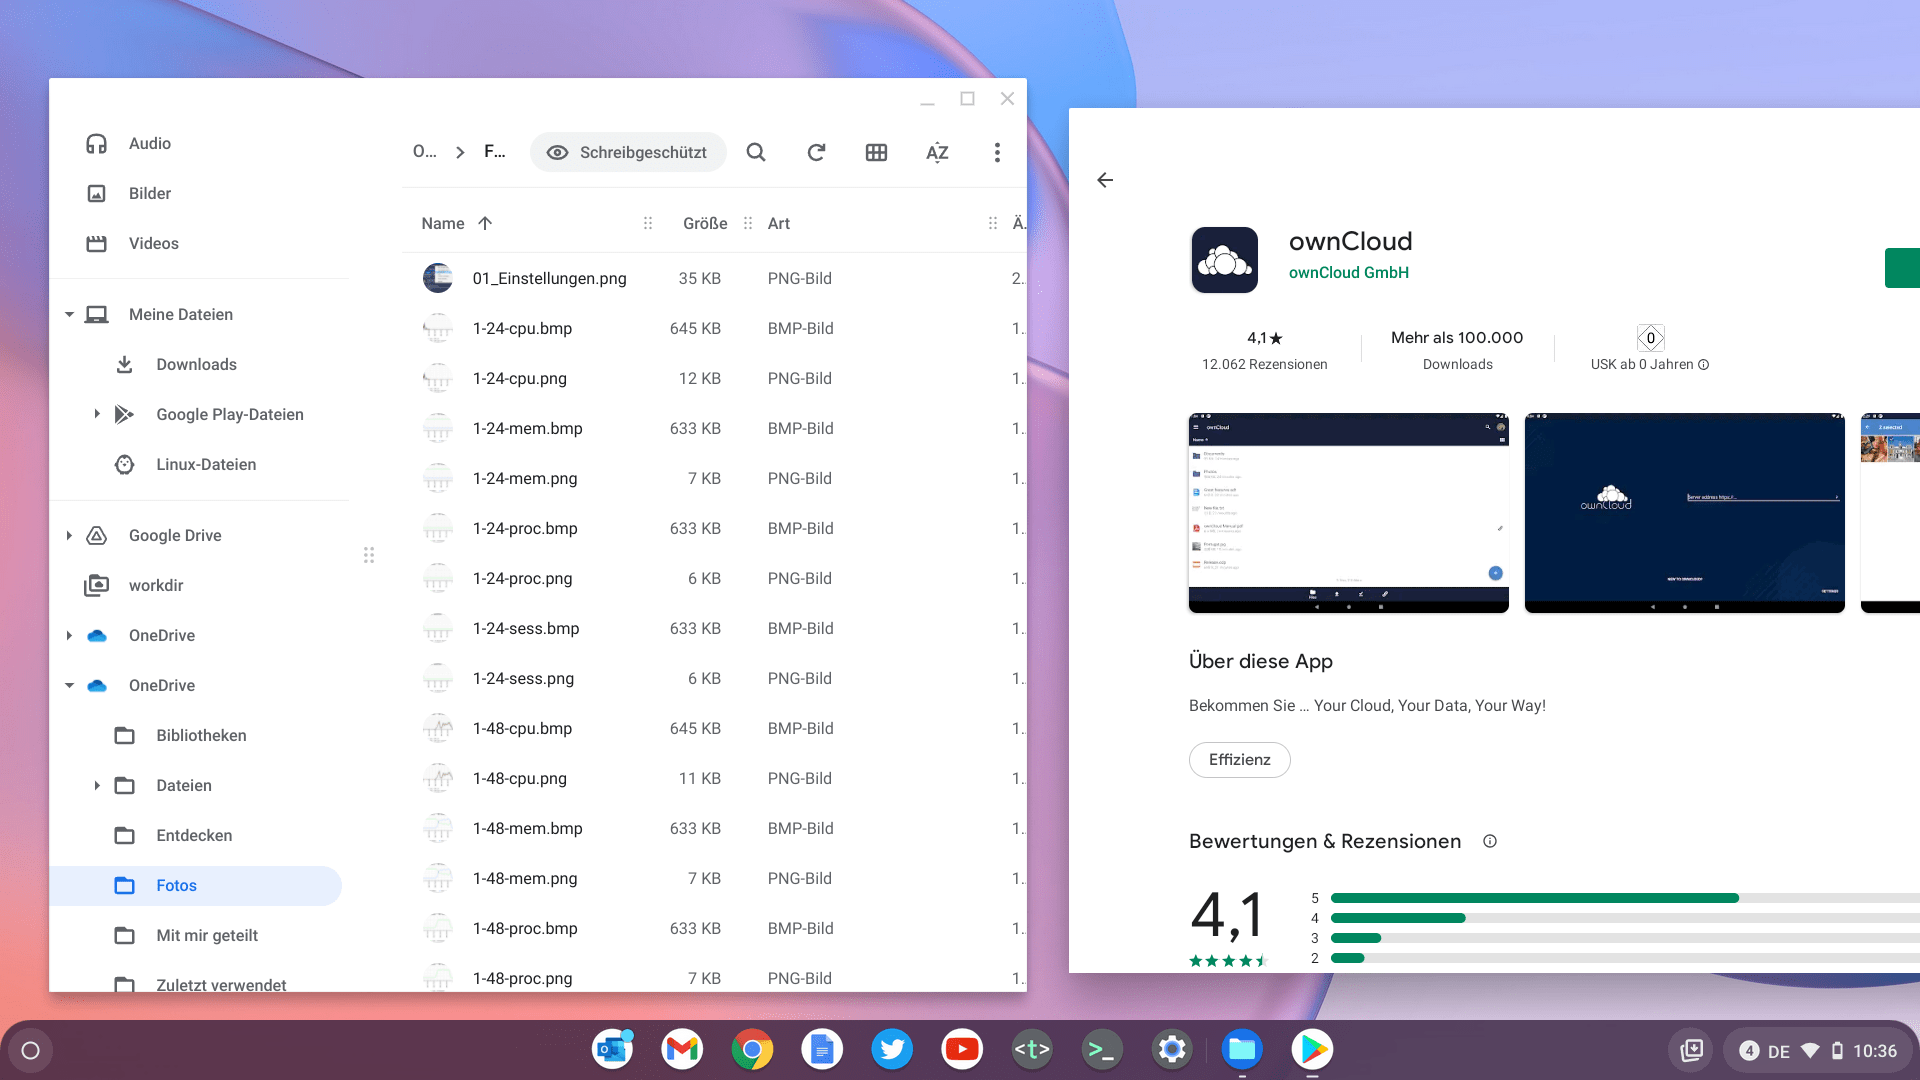
Task: Click the Play Store shelf icon
Action: pos(1312,1049)
